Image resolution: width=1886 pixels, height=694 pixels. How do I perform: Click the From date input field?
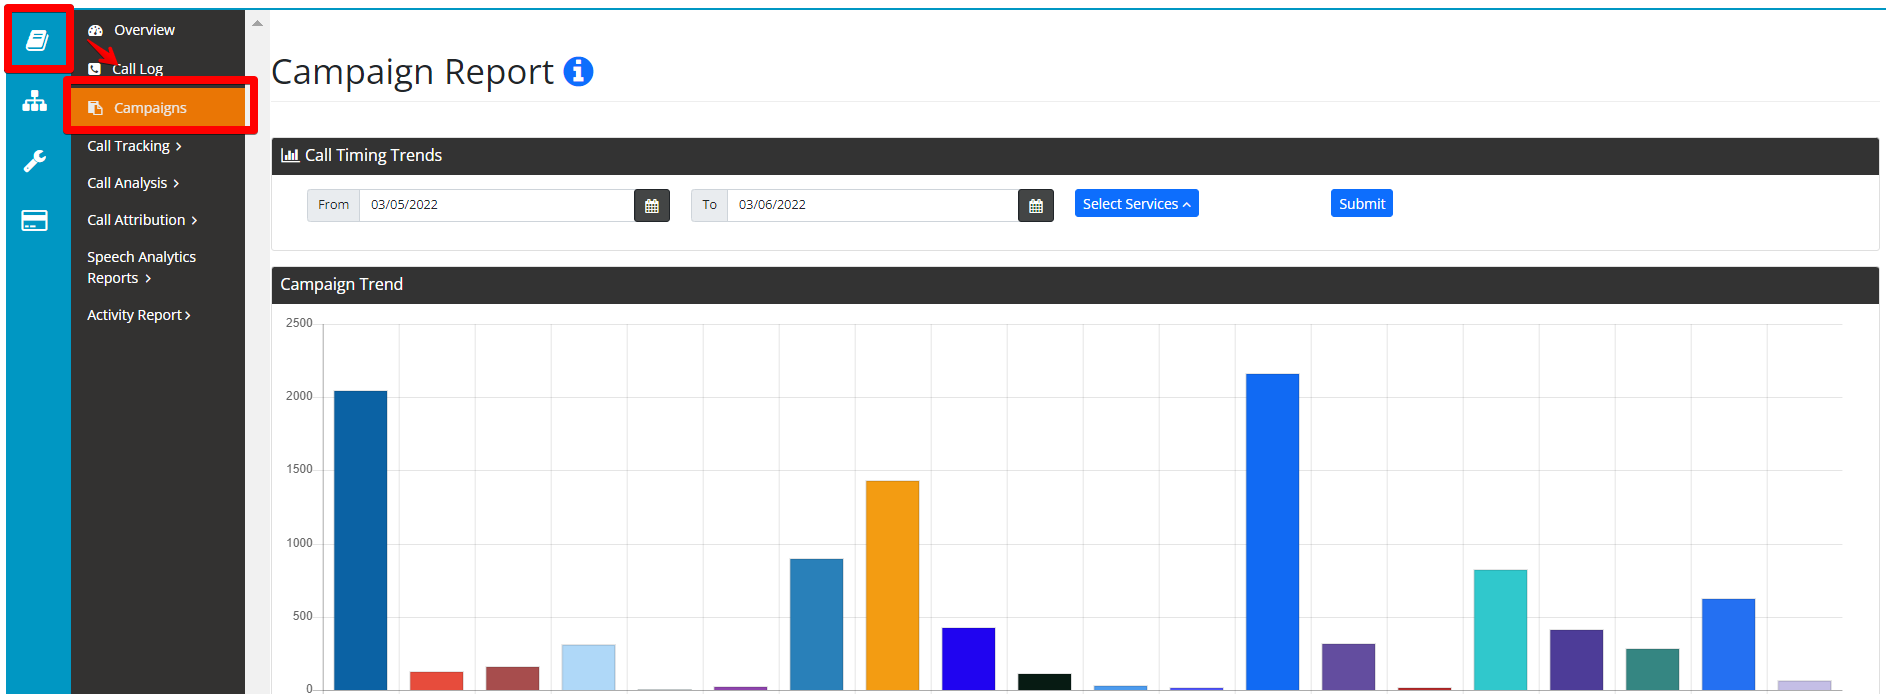(x=497, y=205)
